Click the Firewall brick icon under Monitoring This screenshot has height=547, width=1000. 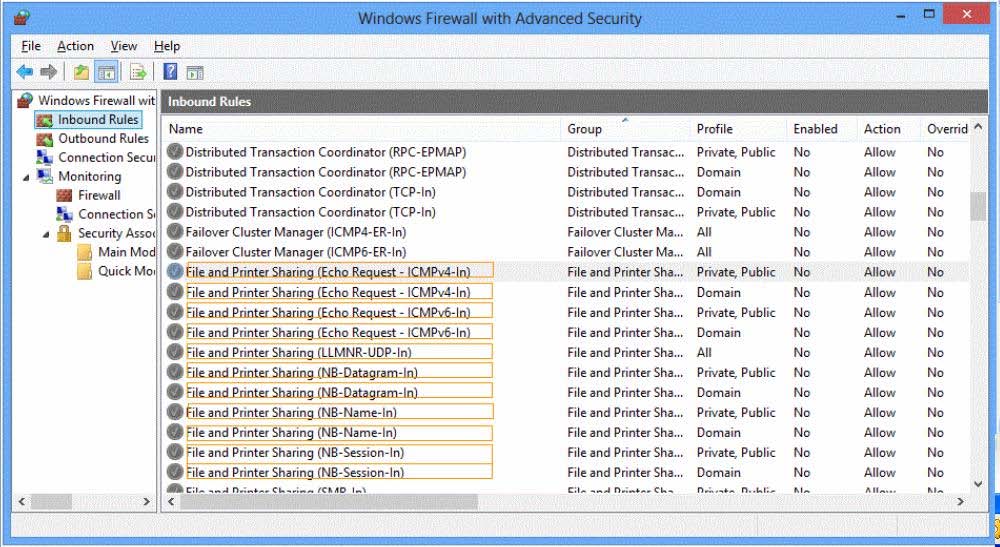(x=64, y=195)
